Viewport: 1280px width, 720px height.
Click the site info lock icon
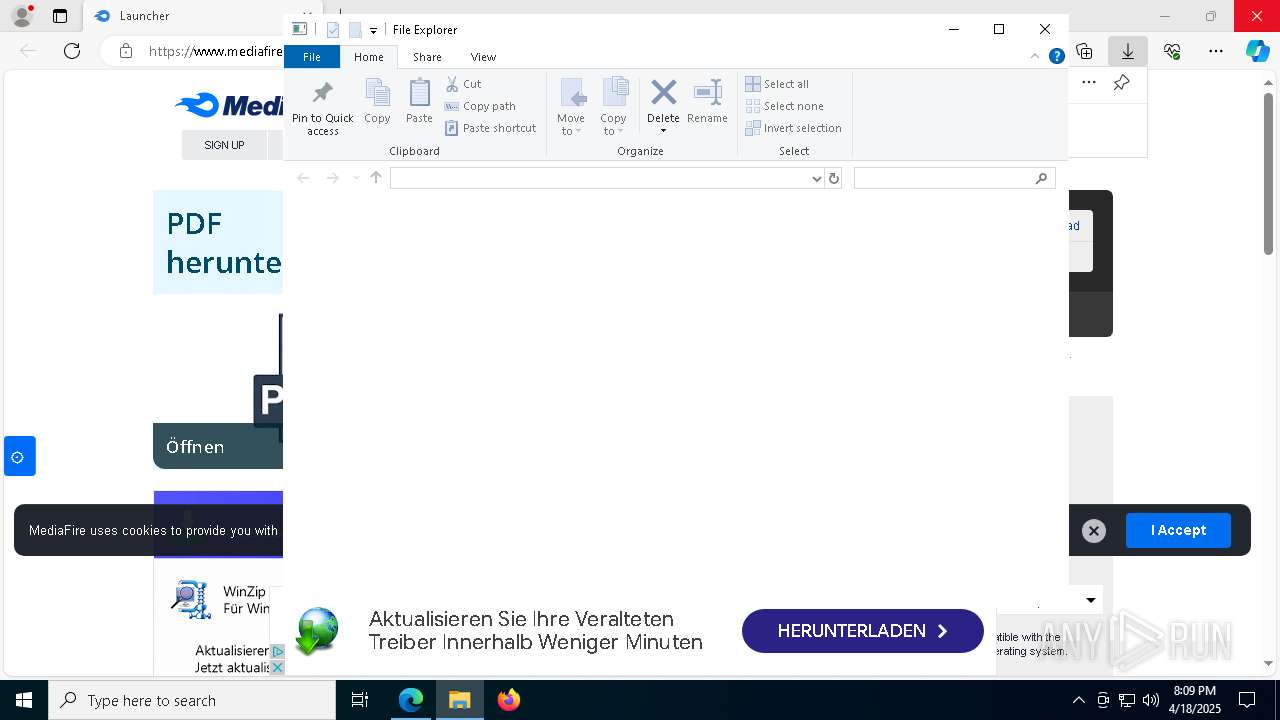125,51
